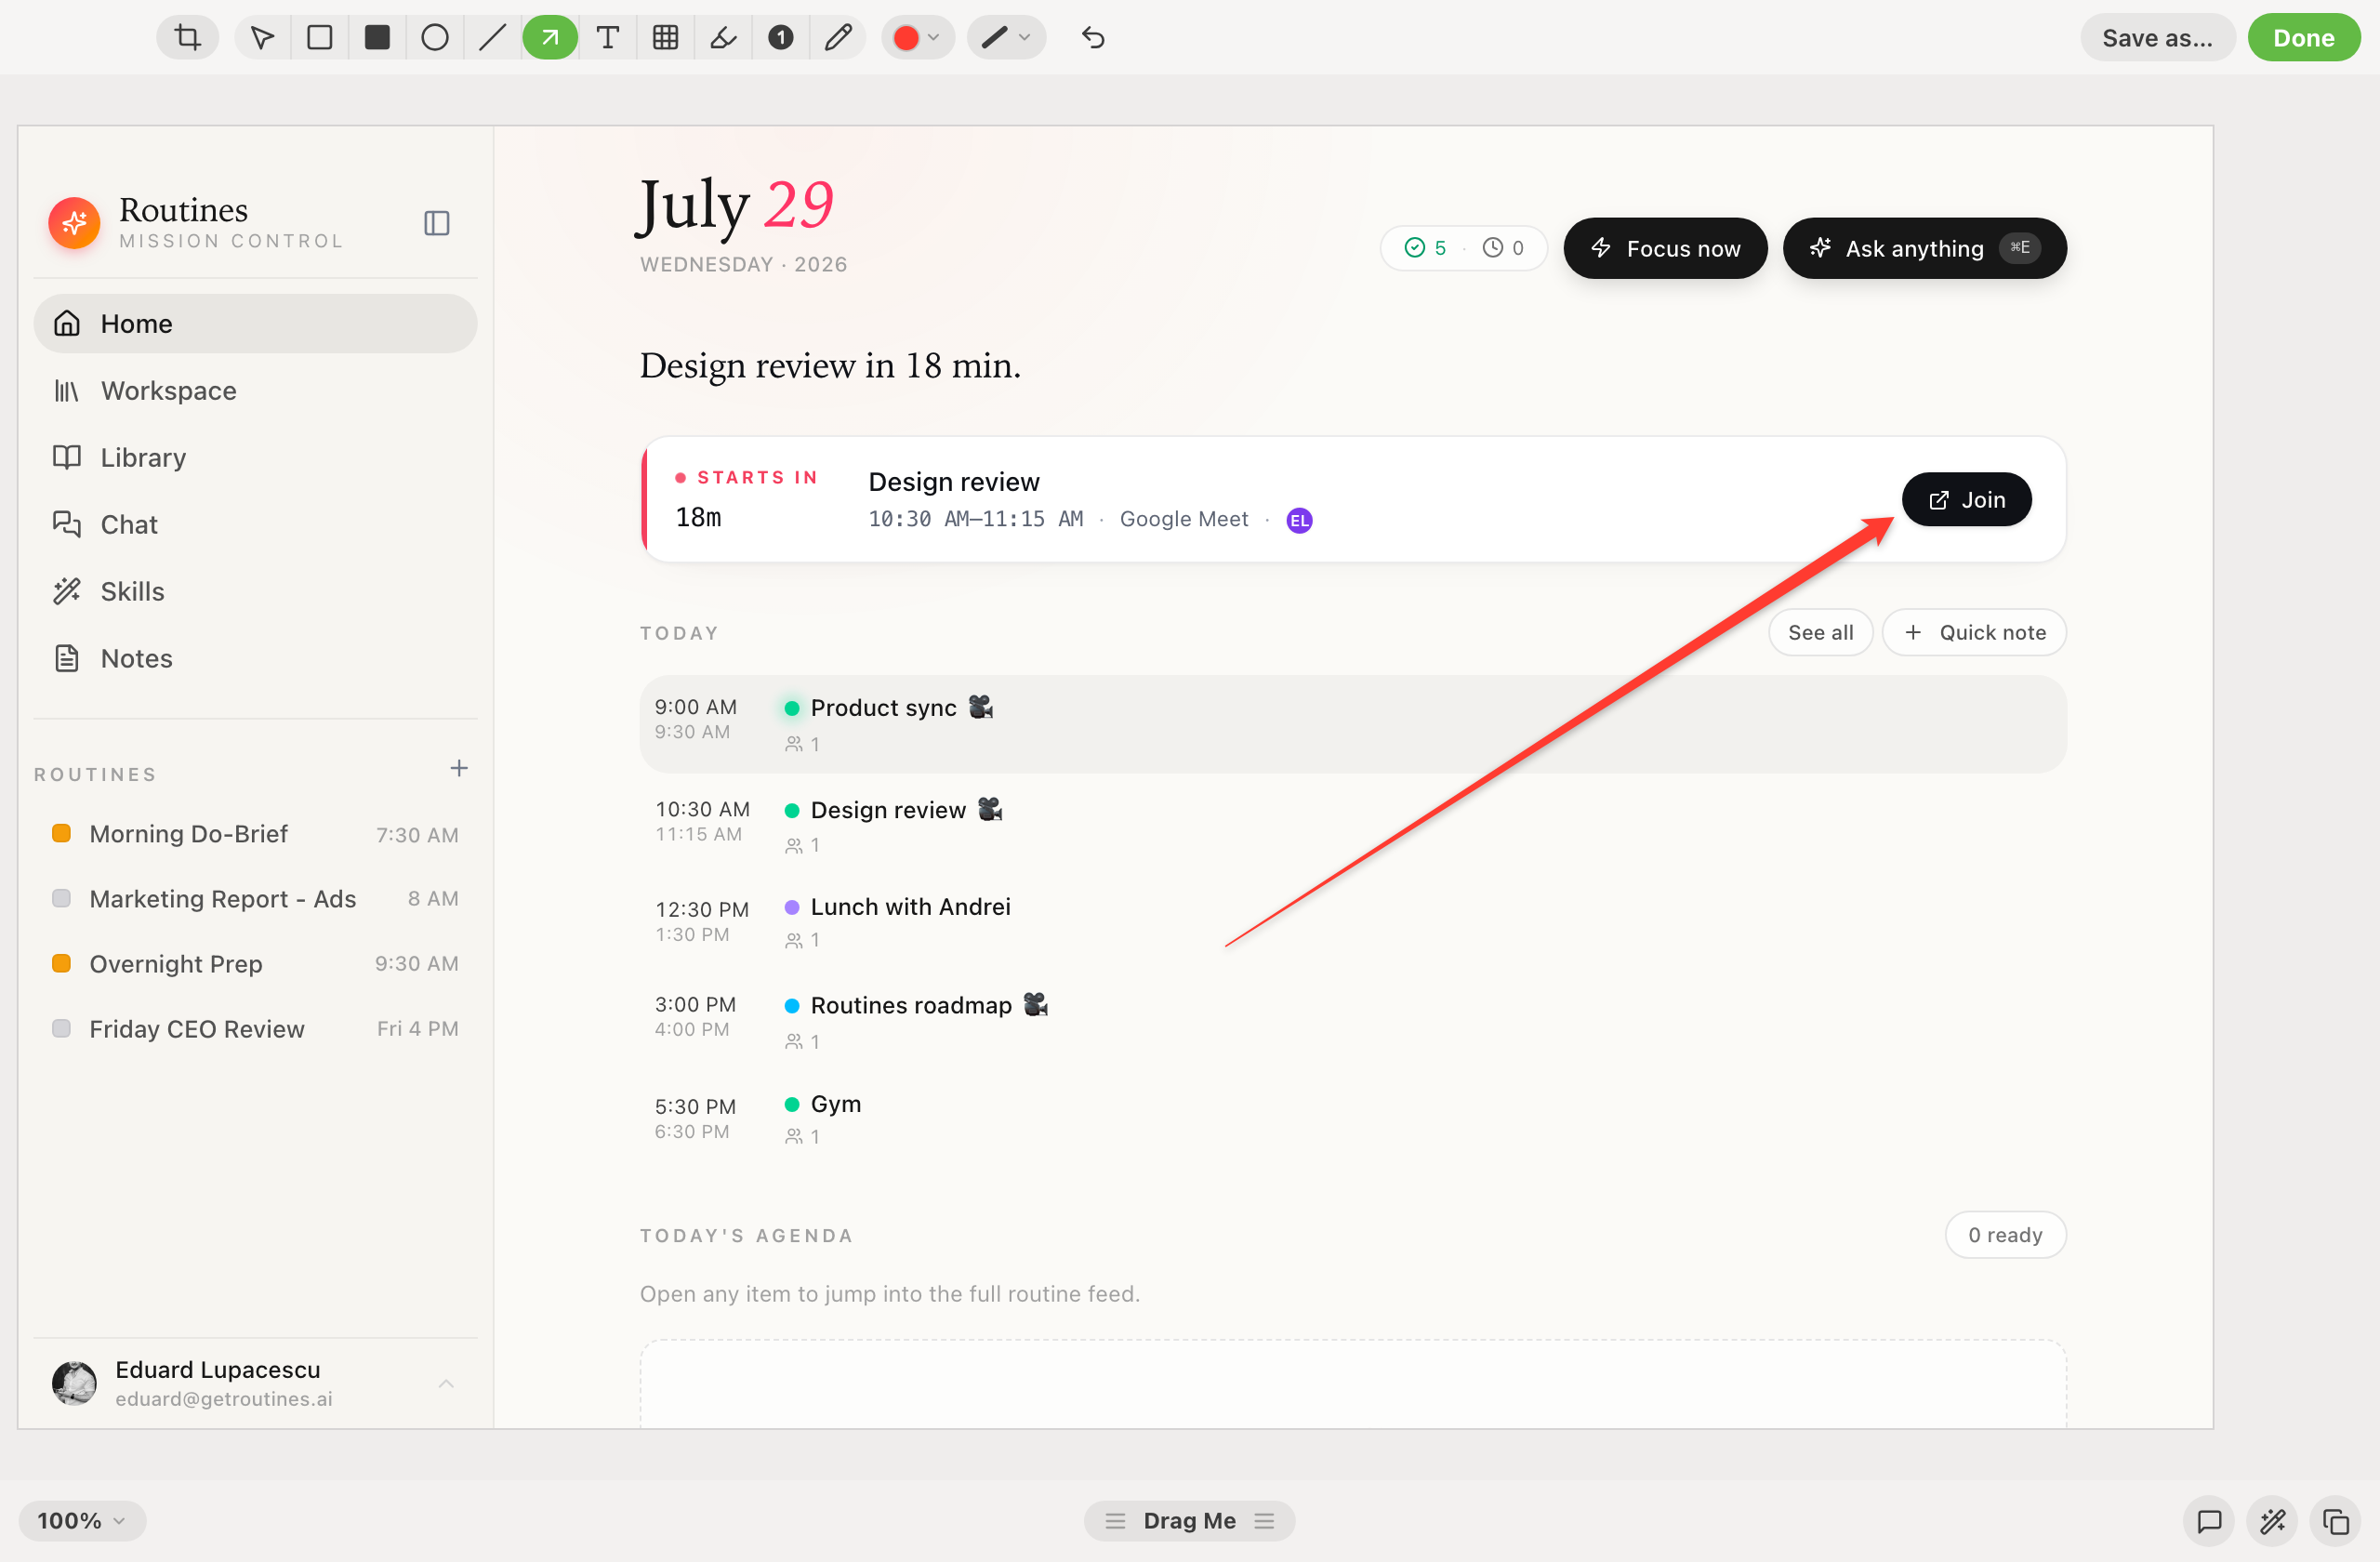This screenshot has width=2380, height=1562.
Task: Select the highlighter tool
Action: pos(723,38)
